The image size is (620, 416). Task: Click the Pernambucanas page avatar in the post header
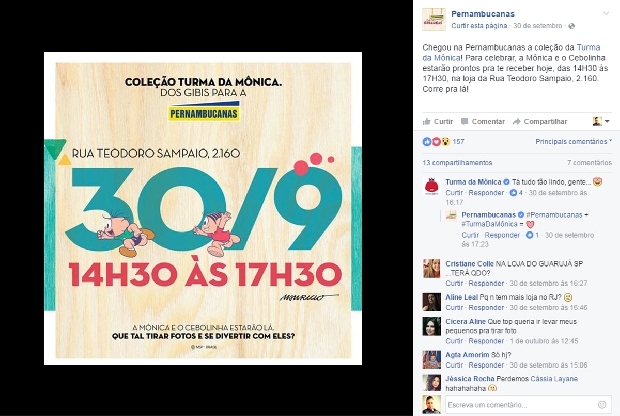[434, 19]
